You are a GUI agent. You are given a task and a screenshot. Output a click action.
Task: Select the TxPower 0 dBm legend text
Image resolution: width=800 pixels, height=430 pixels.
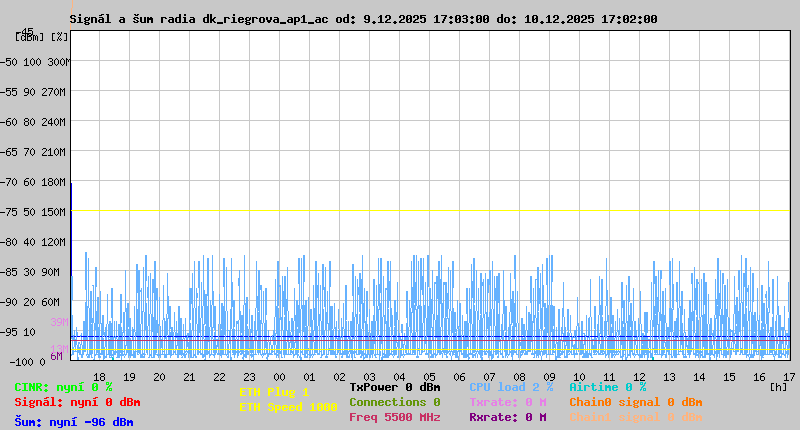point(394,387)
